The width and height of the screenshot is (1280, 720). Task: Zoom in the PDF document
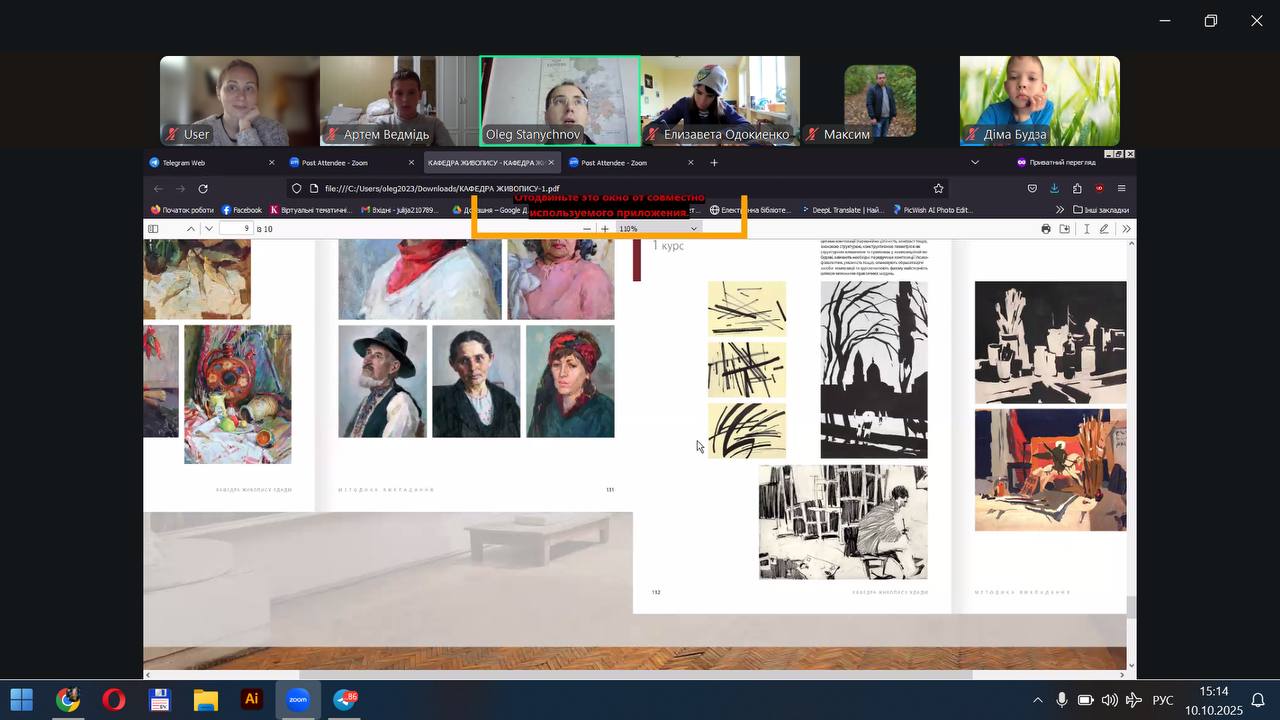tap(605, 229)
